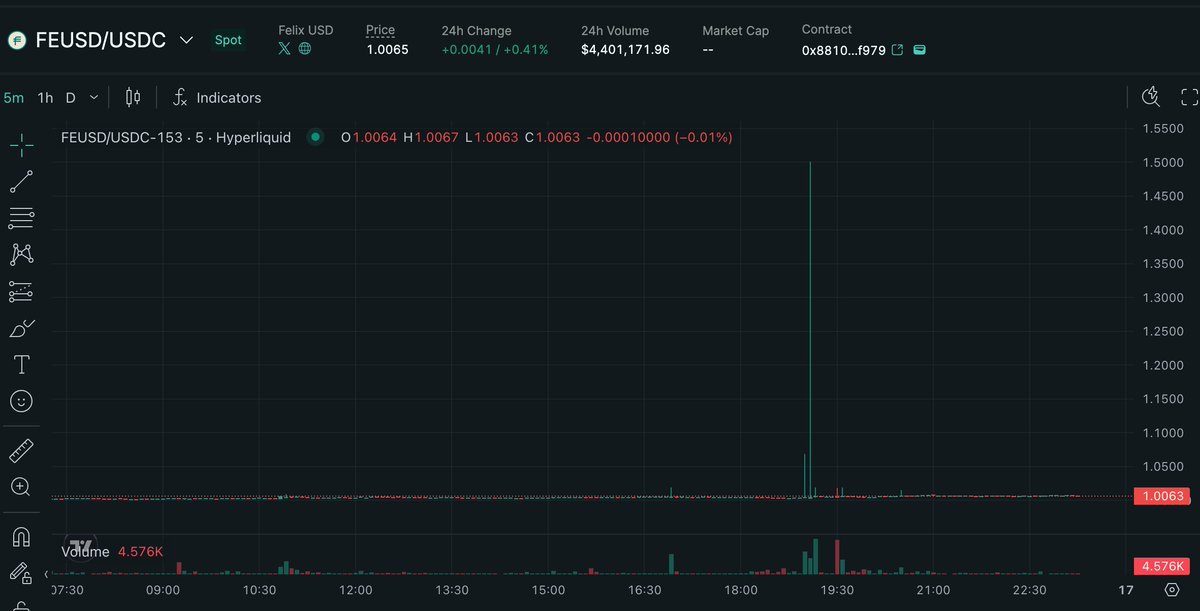Viewport: 1200px width, 611px height.
Task: Select the trend line drawing tool
Action: [x=21, y=181]
